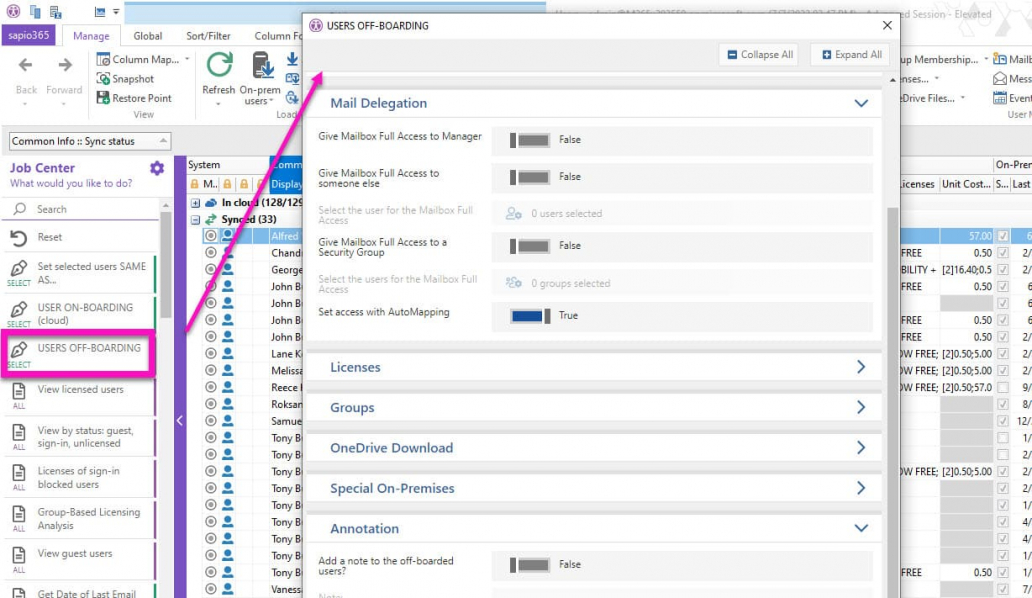Click the Back arrow icon

26,65
